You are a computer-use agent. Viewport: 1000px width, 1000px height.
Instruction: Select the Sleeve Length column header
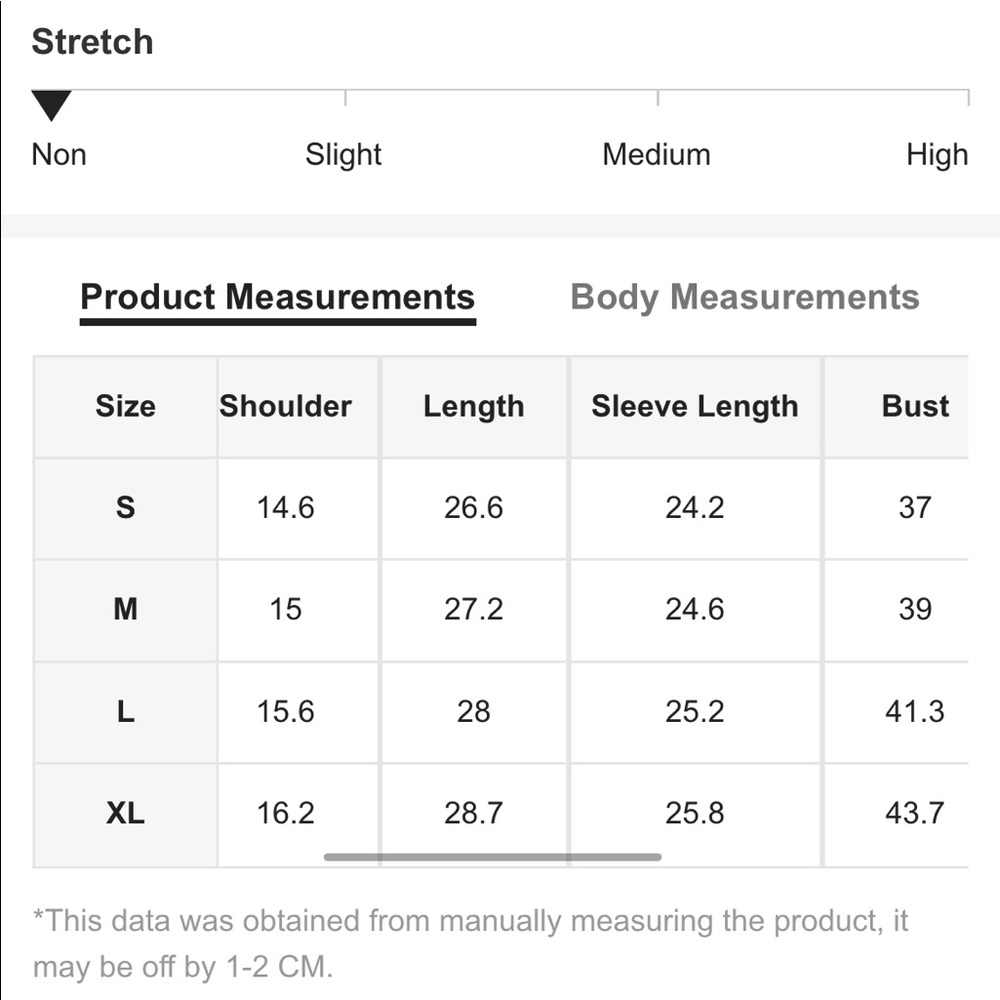point(695,406)
